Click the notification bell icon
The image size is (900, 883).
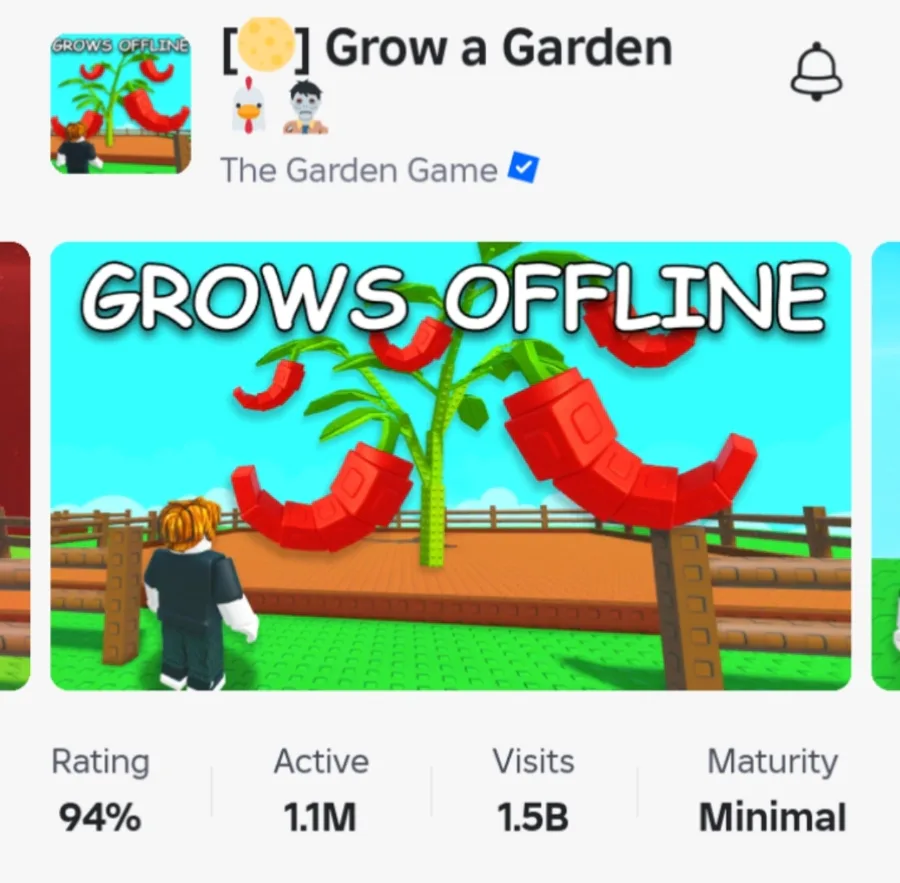pyautogui.click(x=816, y=71)
